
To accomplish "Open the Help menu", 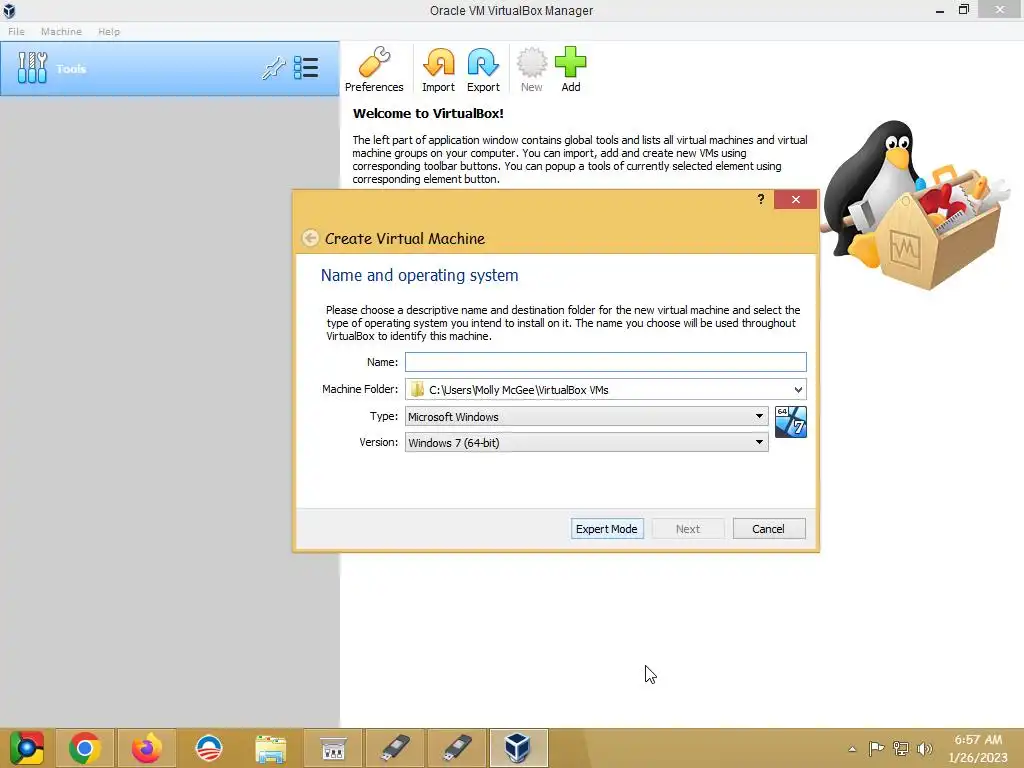I will pos(109,31).
